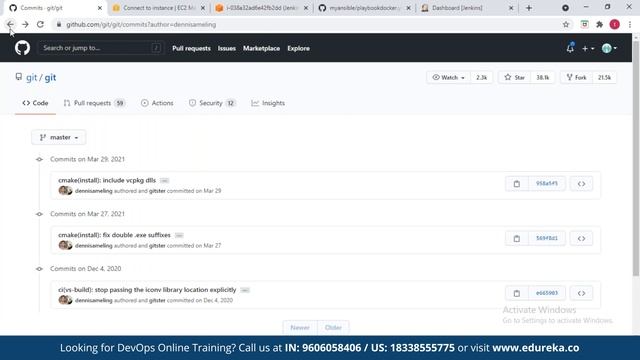Reload the current page

[x=40, y=24]
